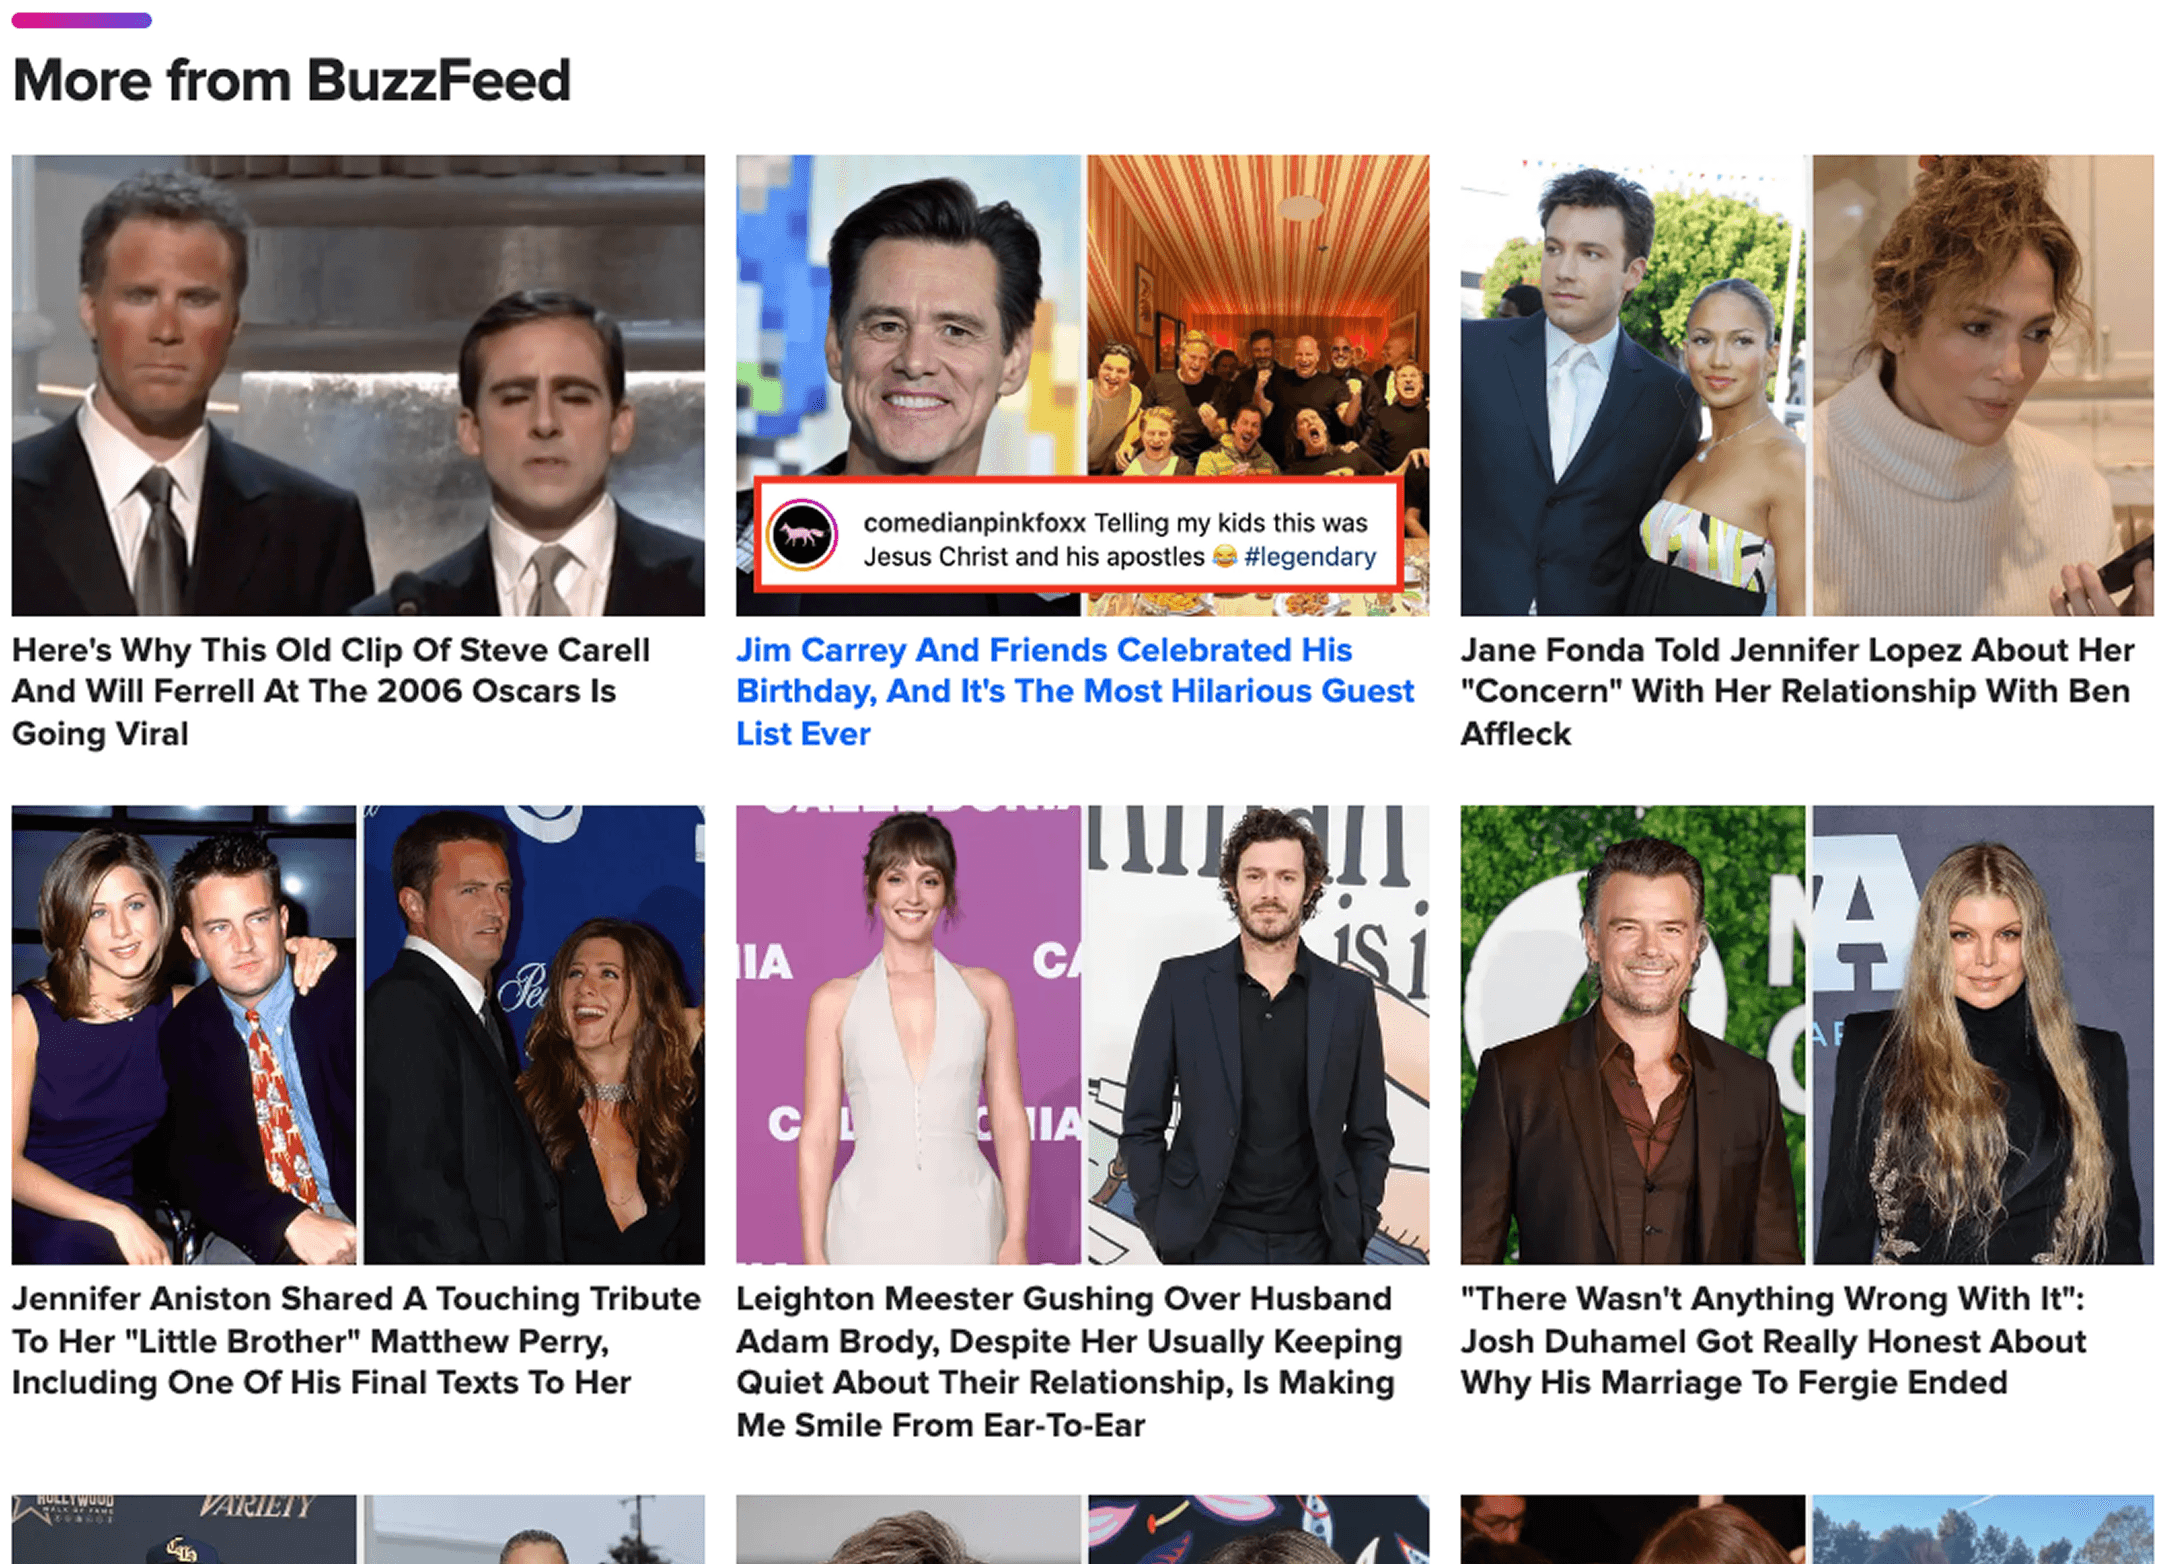Click the Josh Duhamel brown suit photo
Screen dimensions: 2160x1564
pos(1632,1034)
